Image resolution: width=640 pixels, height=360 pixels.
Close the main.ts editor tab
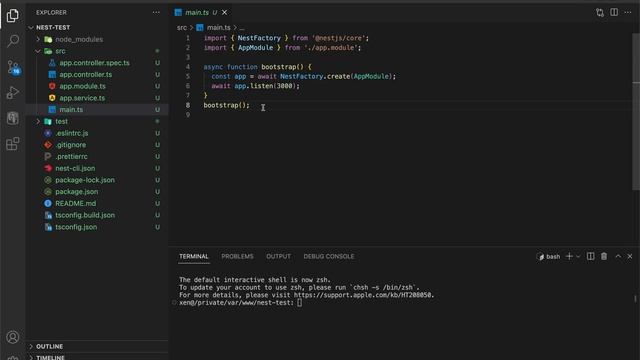[x=224, y=13]
